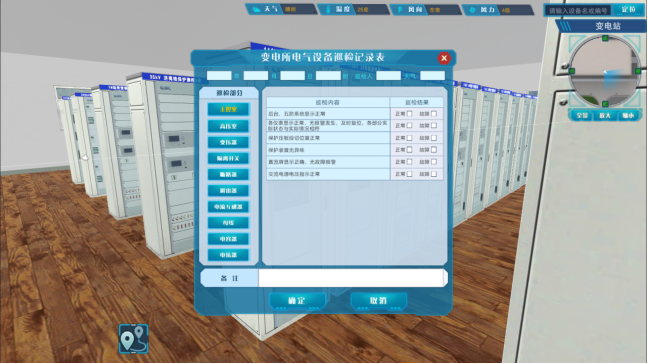
Task: Check 正常 for 直流屏显示正确 row
Action: pyautogui.click(x=409, y=162)
